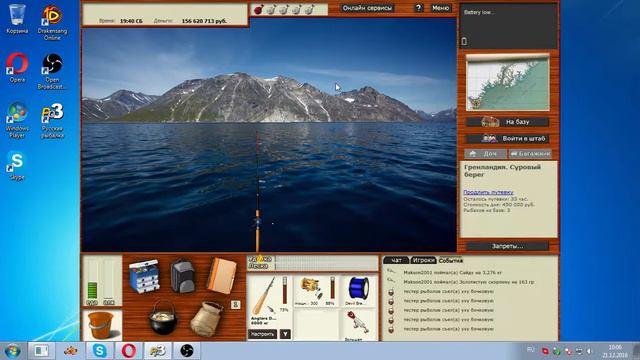This screenshot has width=640, height=360.
Task: Click the volume icon in system tray
Action: click(x=589, y=351)
